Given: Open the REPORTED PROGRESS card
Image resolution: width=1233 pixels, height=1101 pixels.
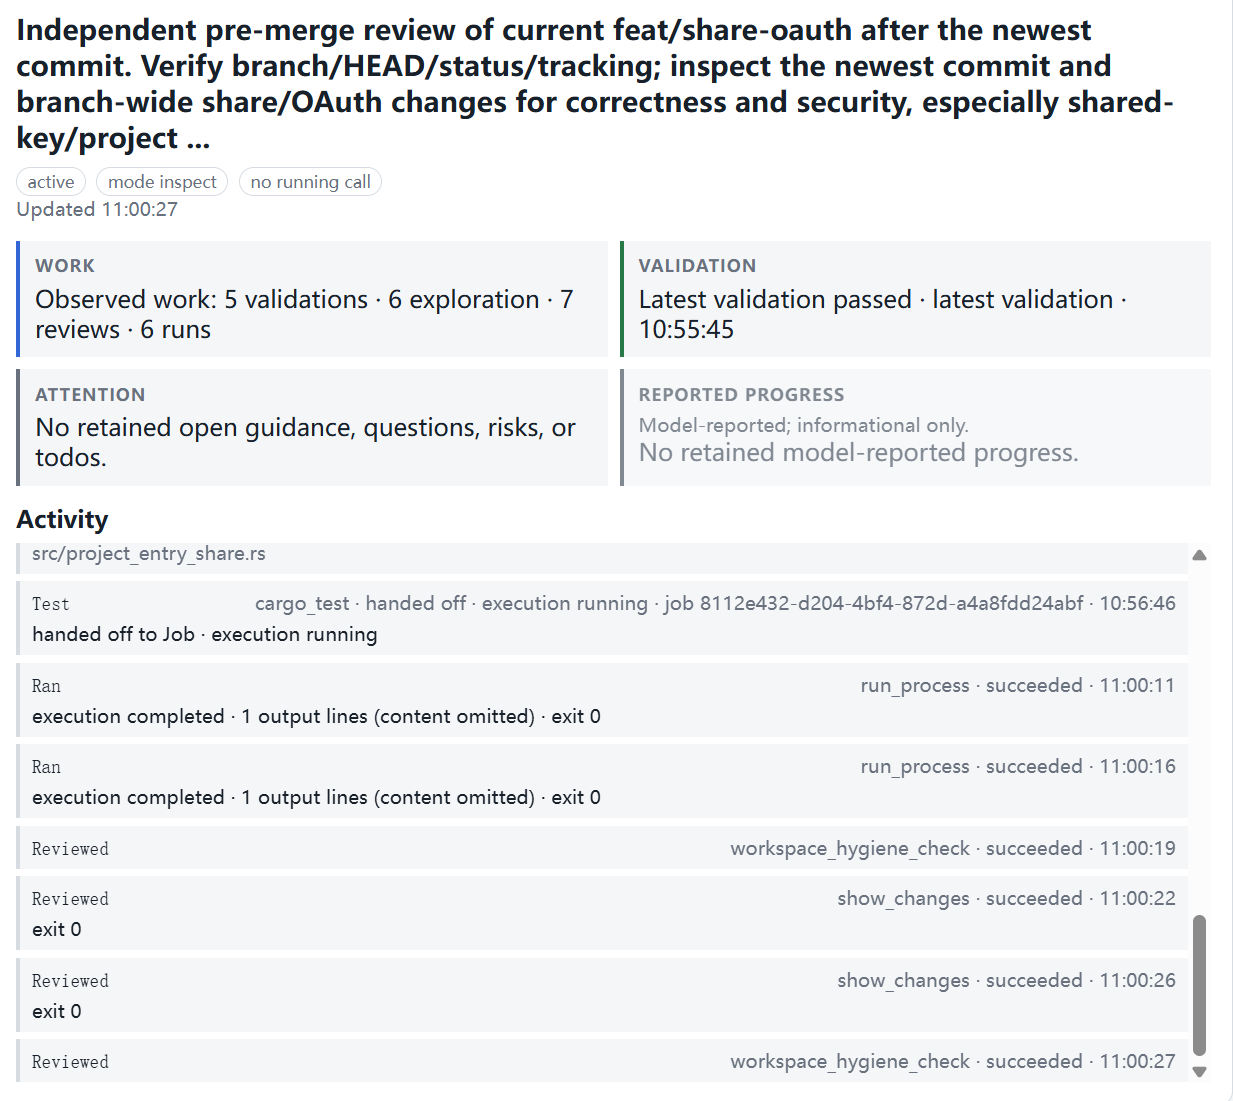Looking at the screenshot, I should click(x=915, y=428).
